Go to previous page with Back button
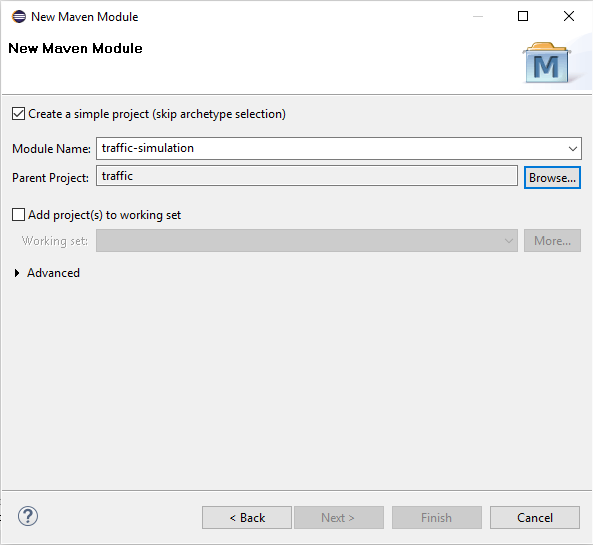The image size is (593, 545). [x=247, y=517]
